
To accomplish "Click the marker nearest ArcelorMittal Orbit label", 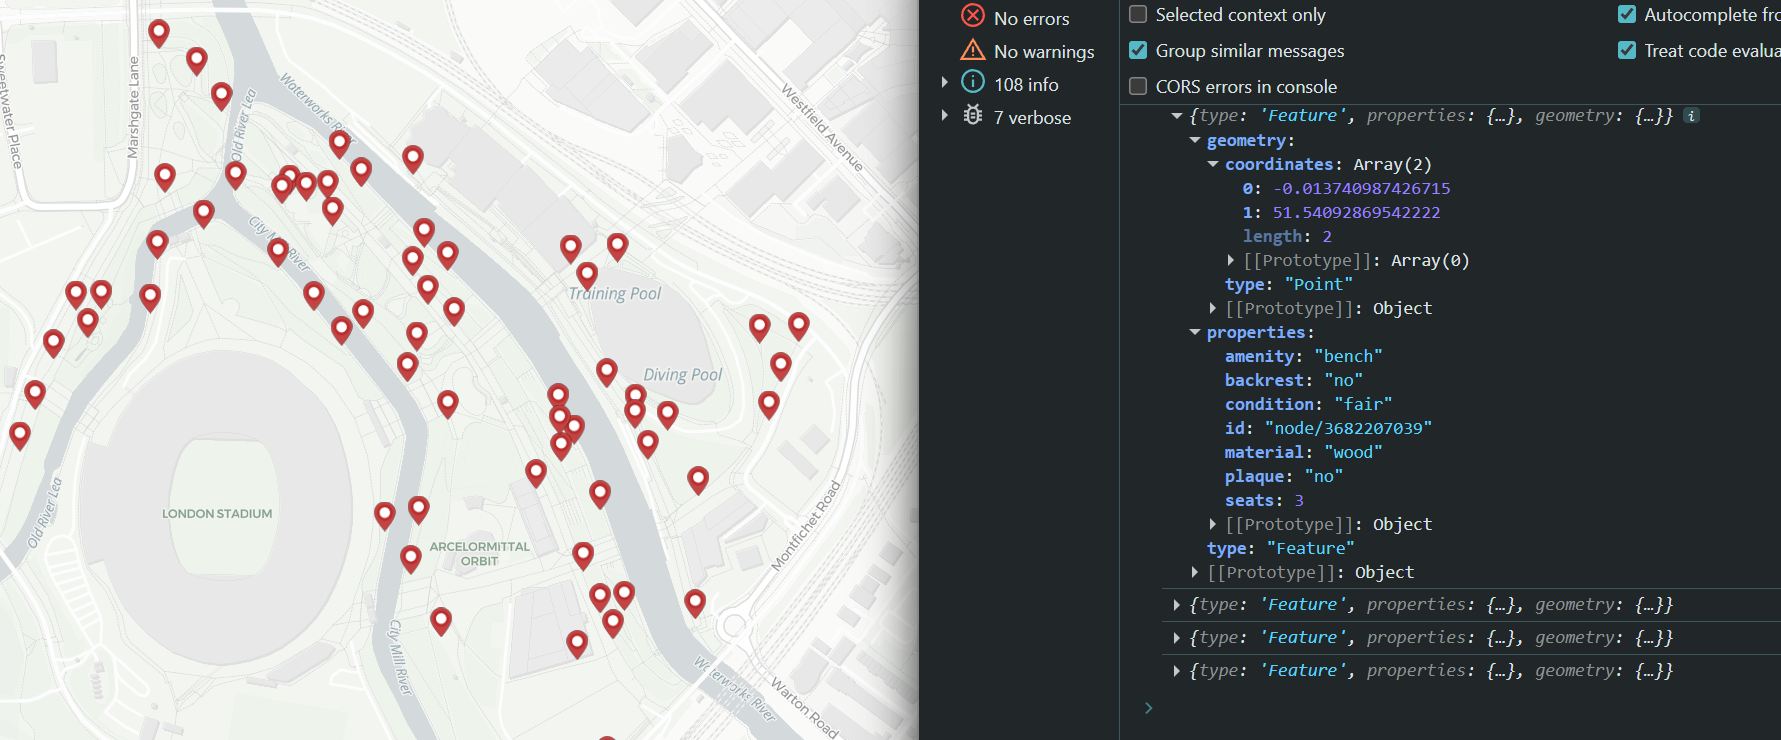I will [410, 558].
